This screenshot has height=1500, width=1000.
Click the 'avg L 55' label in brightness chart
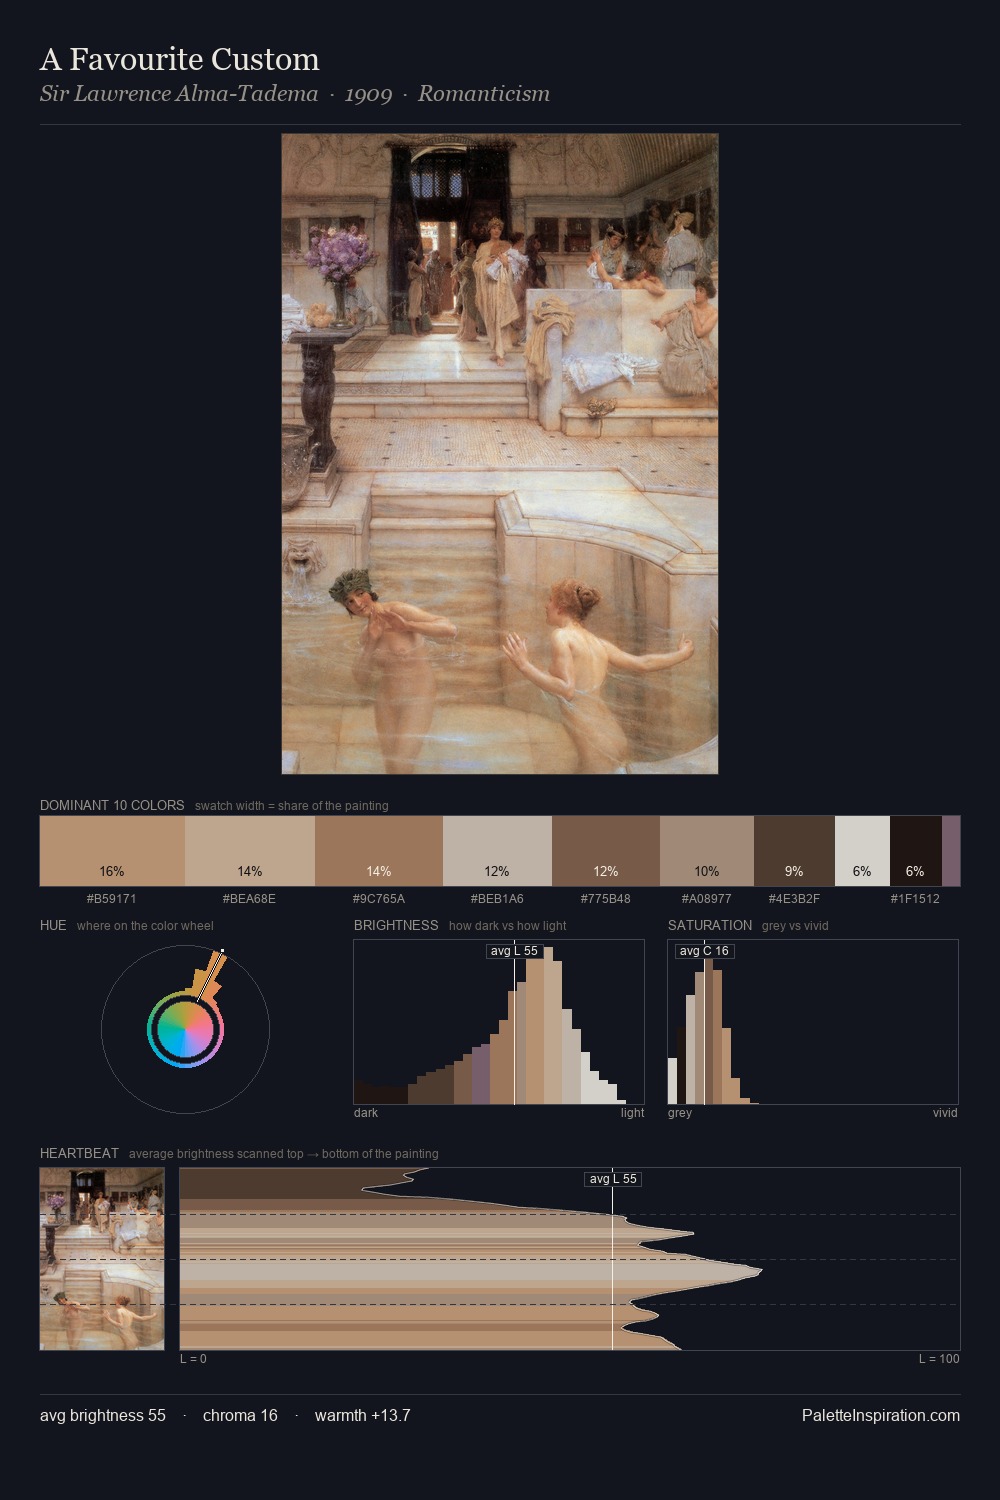514,951
